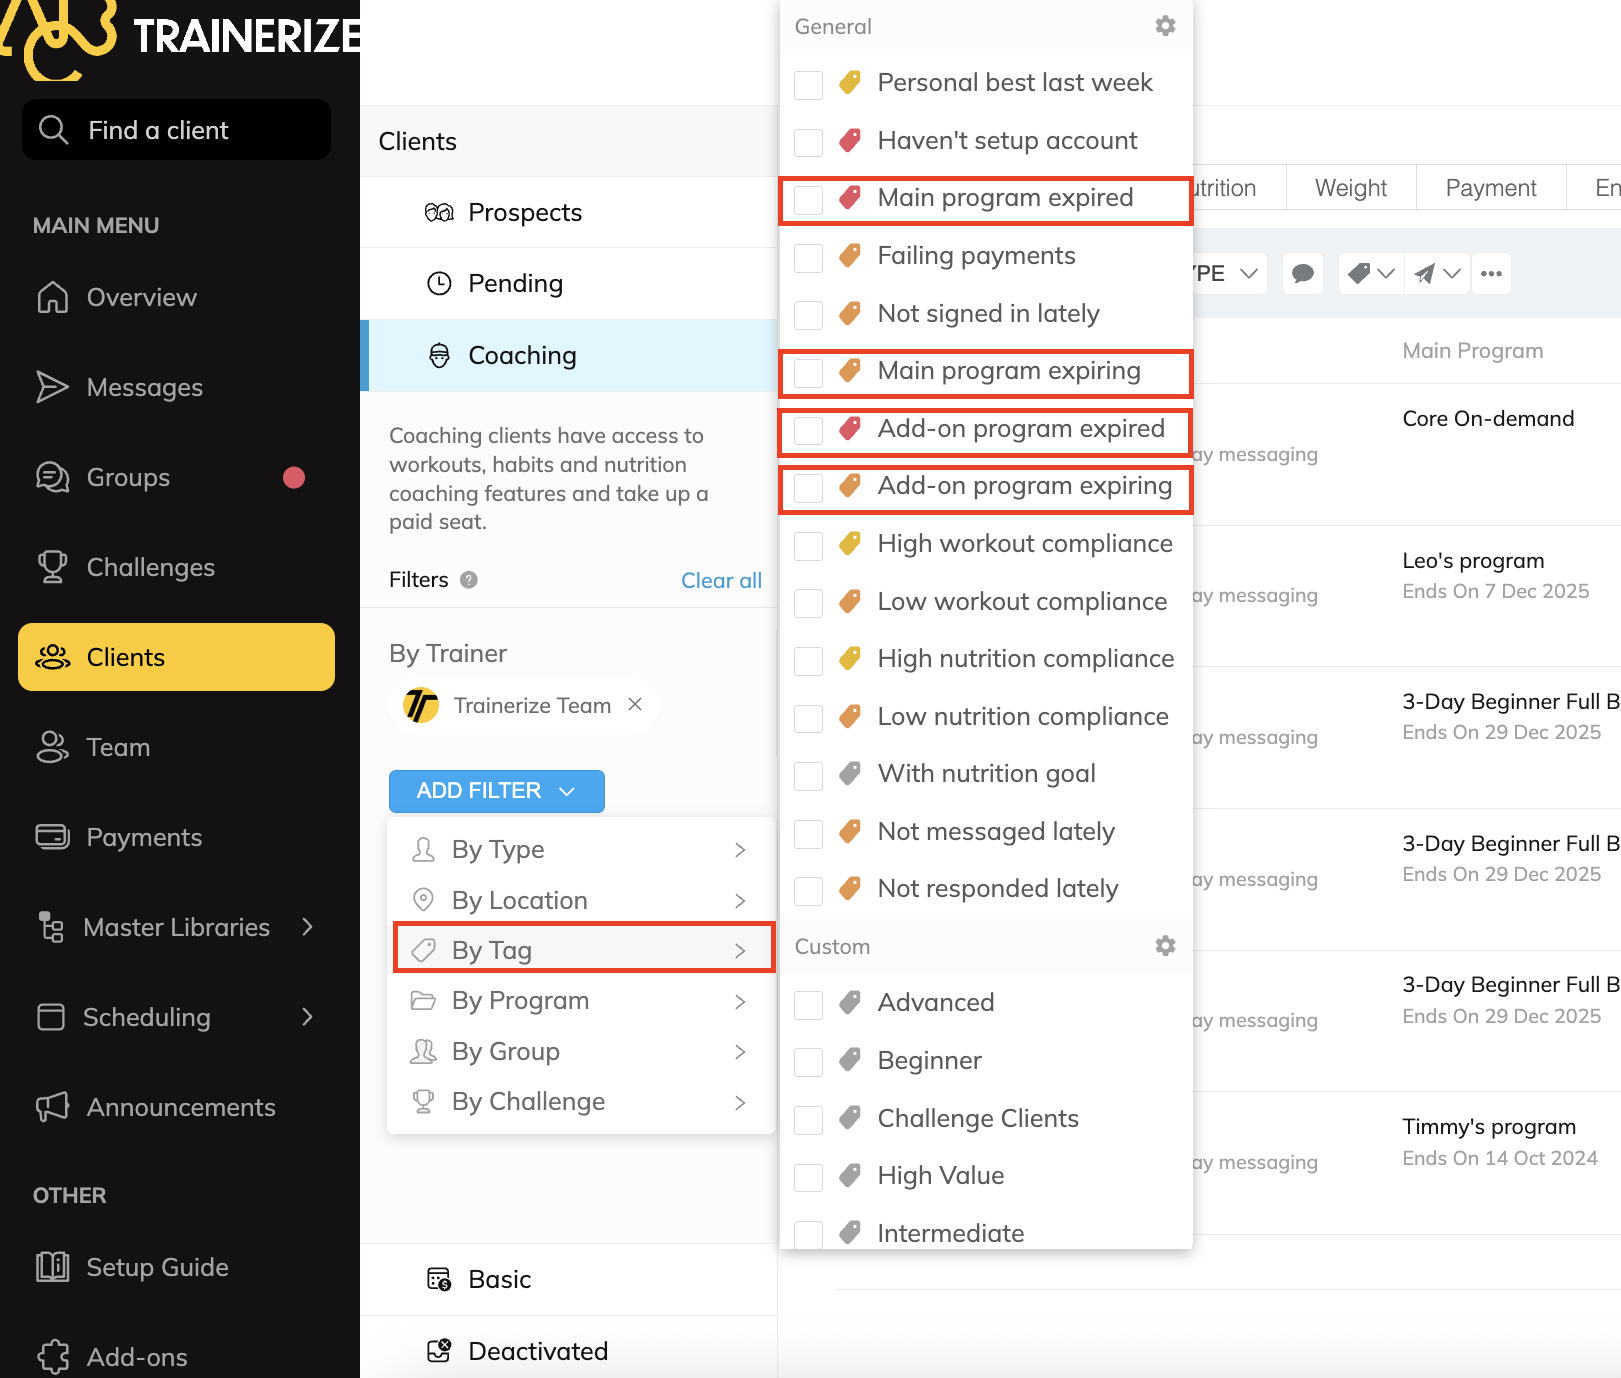The width and height of the screenshot is (1621, 1378).
Task: Click the Find a client search field
Action: [x=177, y=130]
